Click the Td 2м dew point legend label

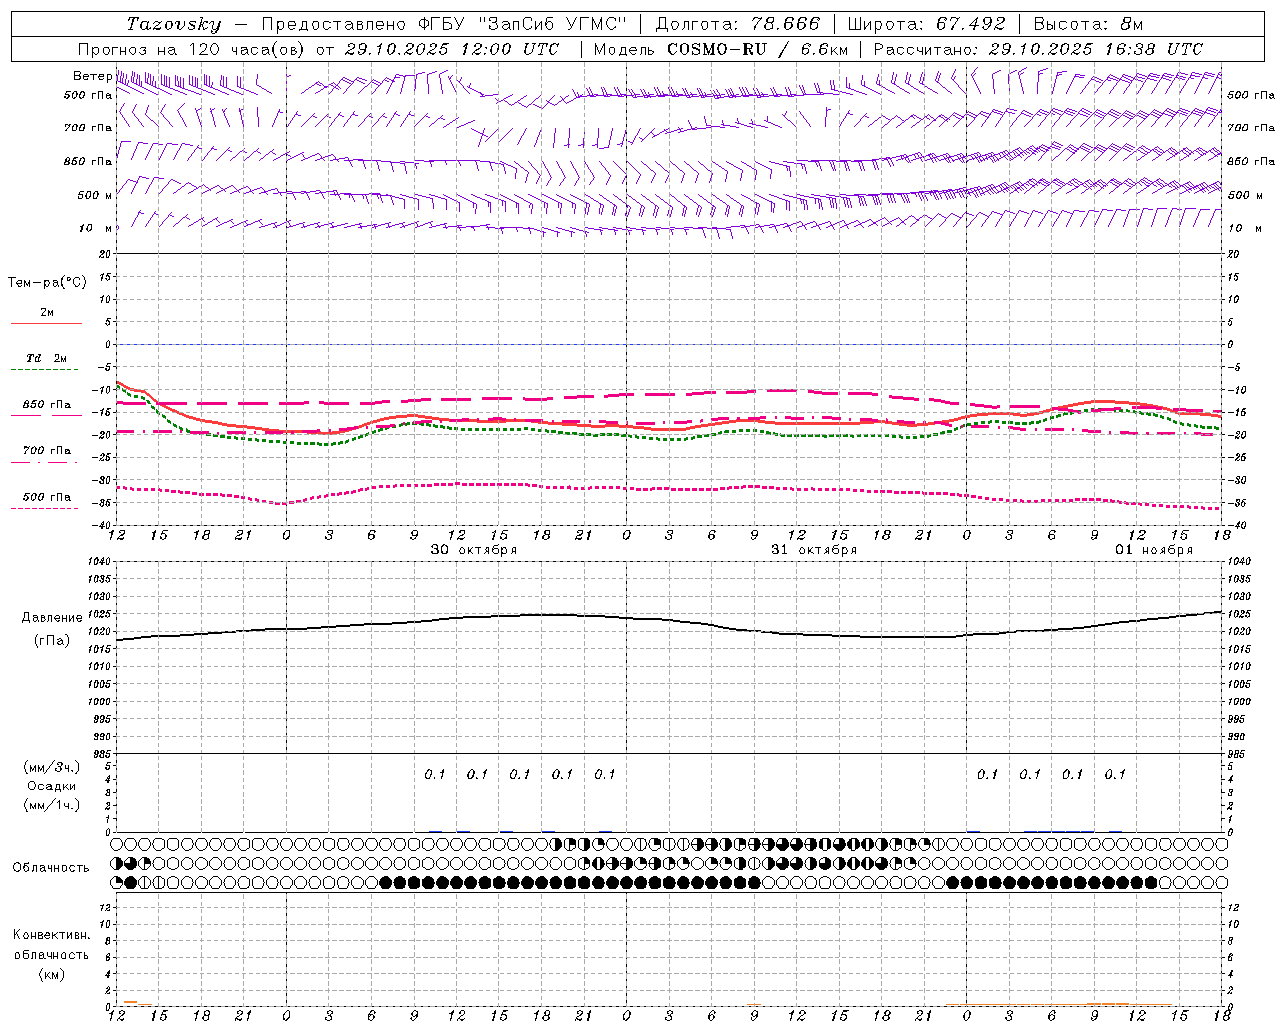click(47, 358)
